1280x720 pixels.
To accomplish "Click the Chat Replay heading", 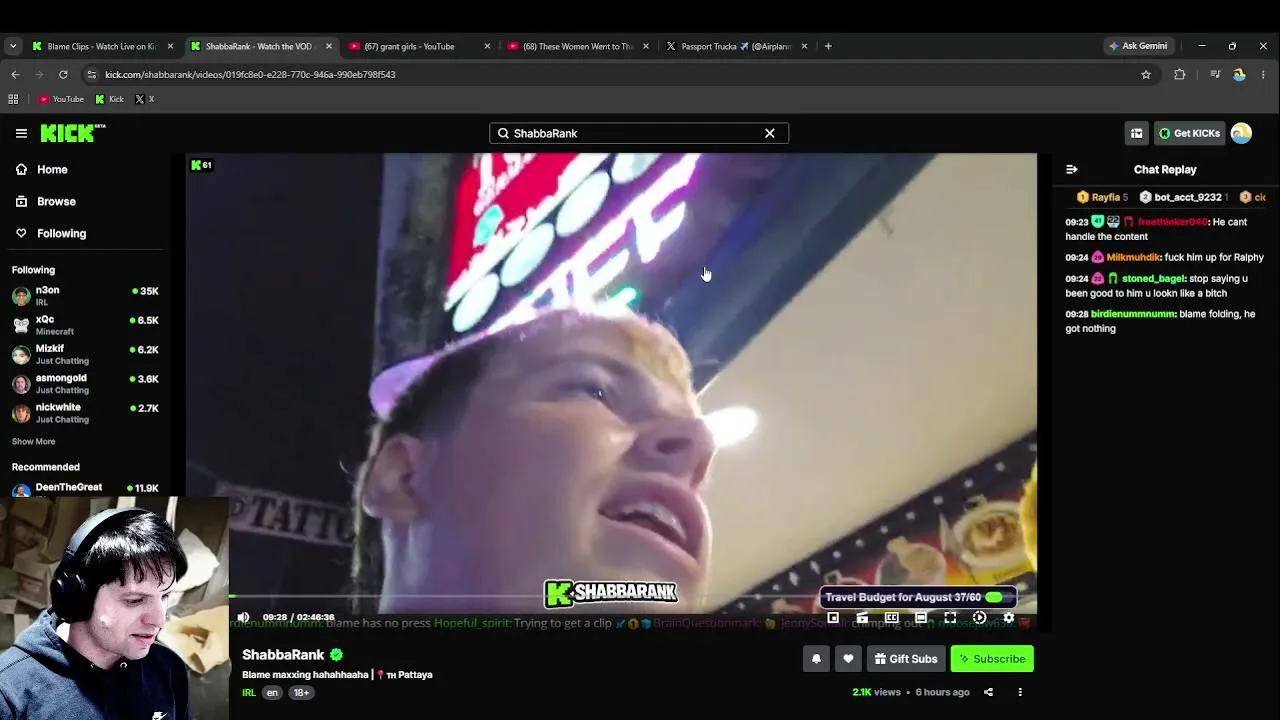I will pyautogui.click(x=1165, y=170).
